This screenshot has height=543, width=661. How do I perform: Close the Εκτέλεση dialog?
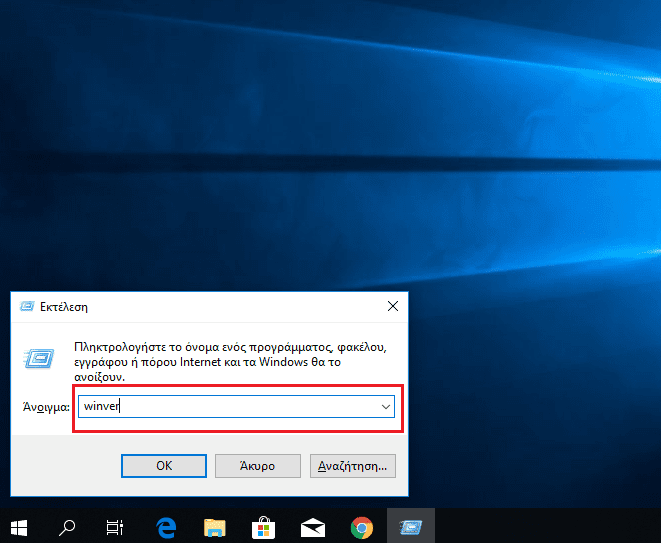coord(392,306)
